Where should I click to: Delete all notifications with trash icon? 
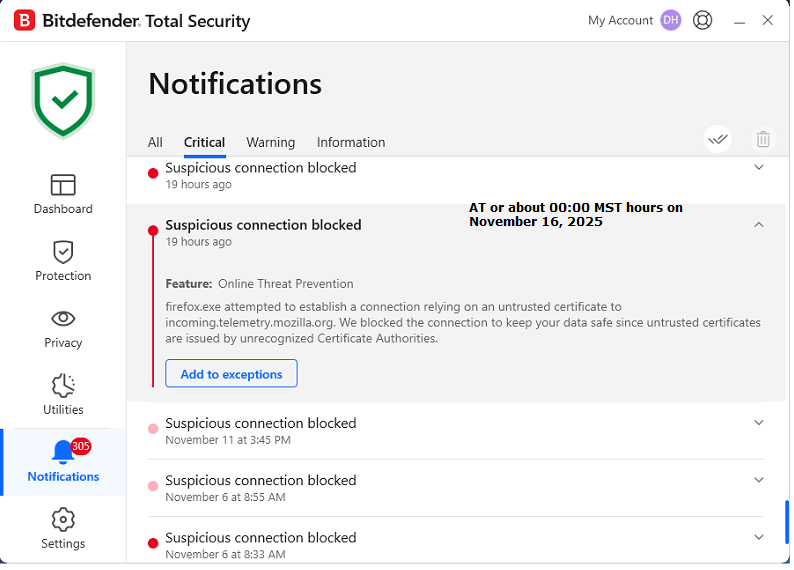[x=763, y=140]
